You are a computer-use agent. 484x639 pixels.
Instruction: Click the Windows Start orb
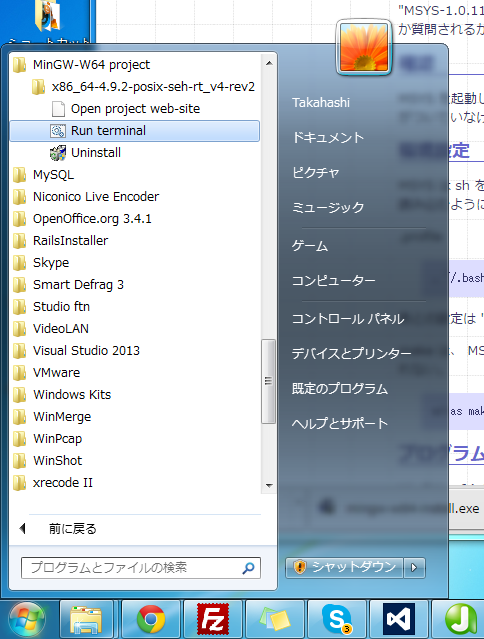[27, 619]
